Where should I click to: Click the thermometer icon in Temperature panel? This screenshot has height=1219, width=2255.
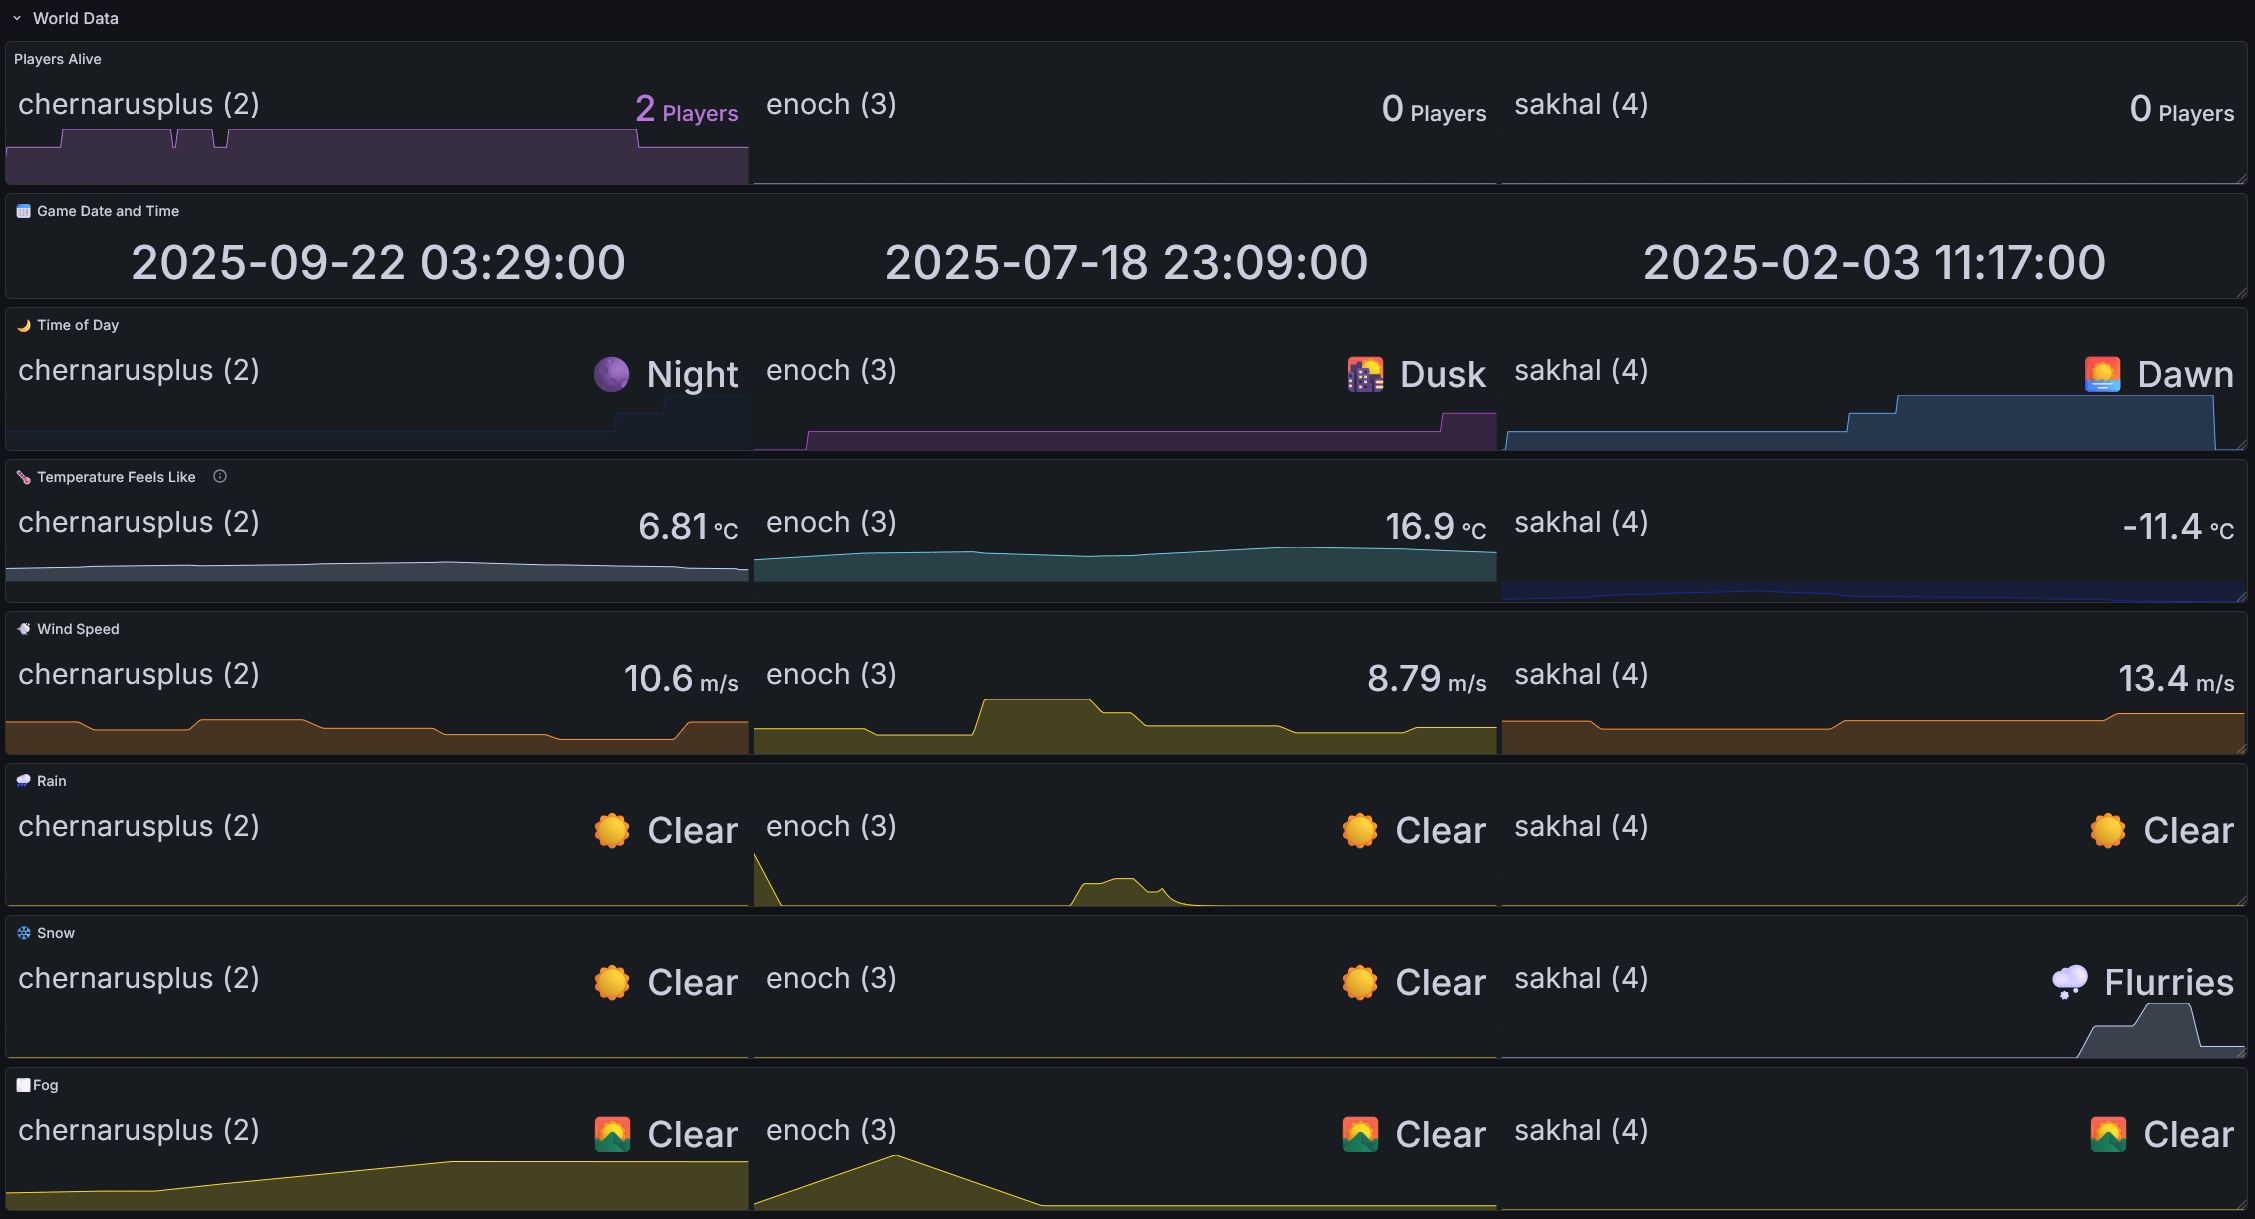point(24,477)
